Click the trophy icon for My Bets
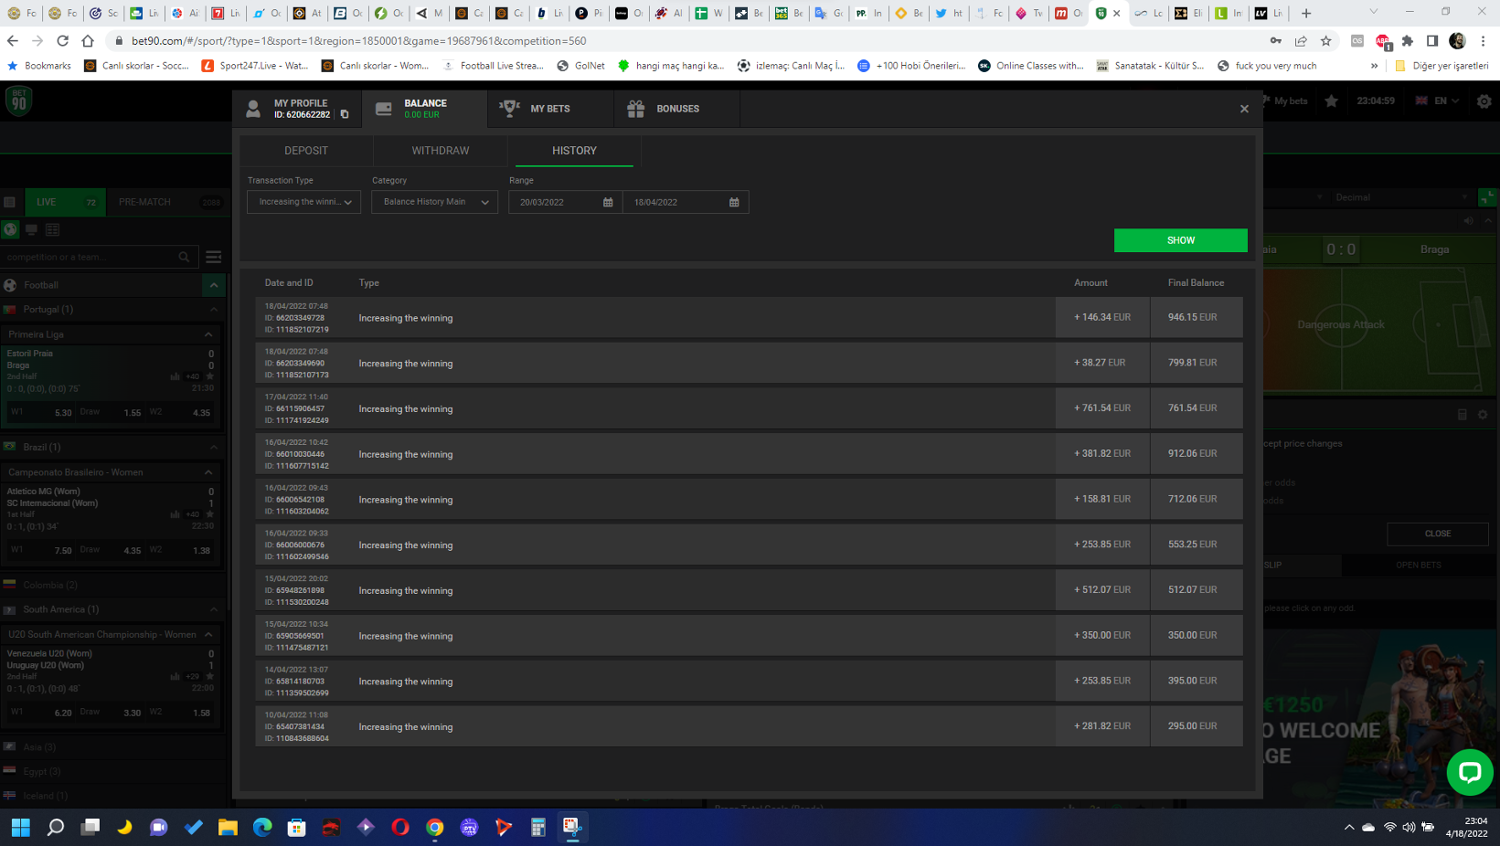This screenshot has width=1500, height=846. (x=509, y=108)
